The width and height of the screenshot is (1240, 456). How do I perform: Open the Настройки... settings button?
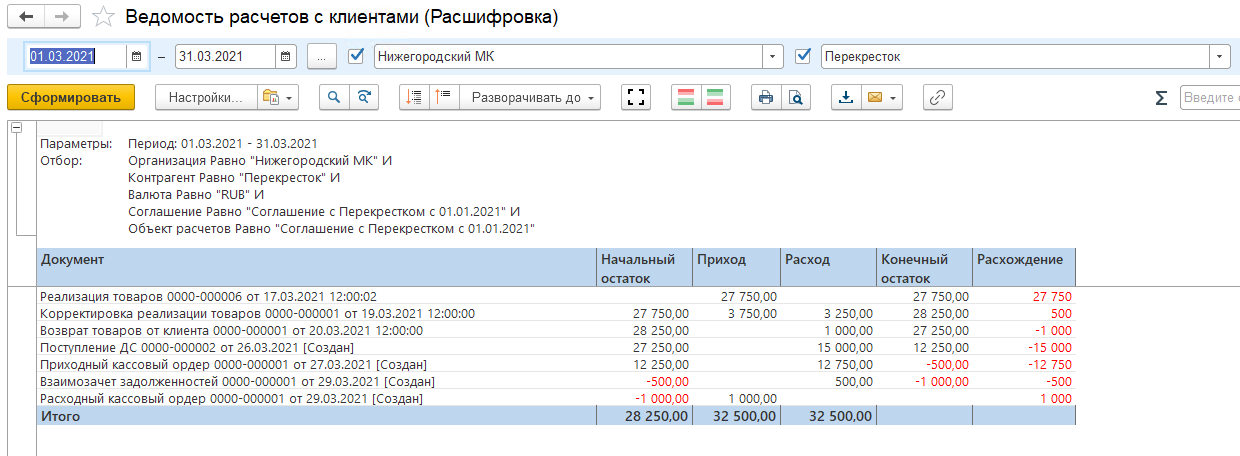tap(206, 97)
